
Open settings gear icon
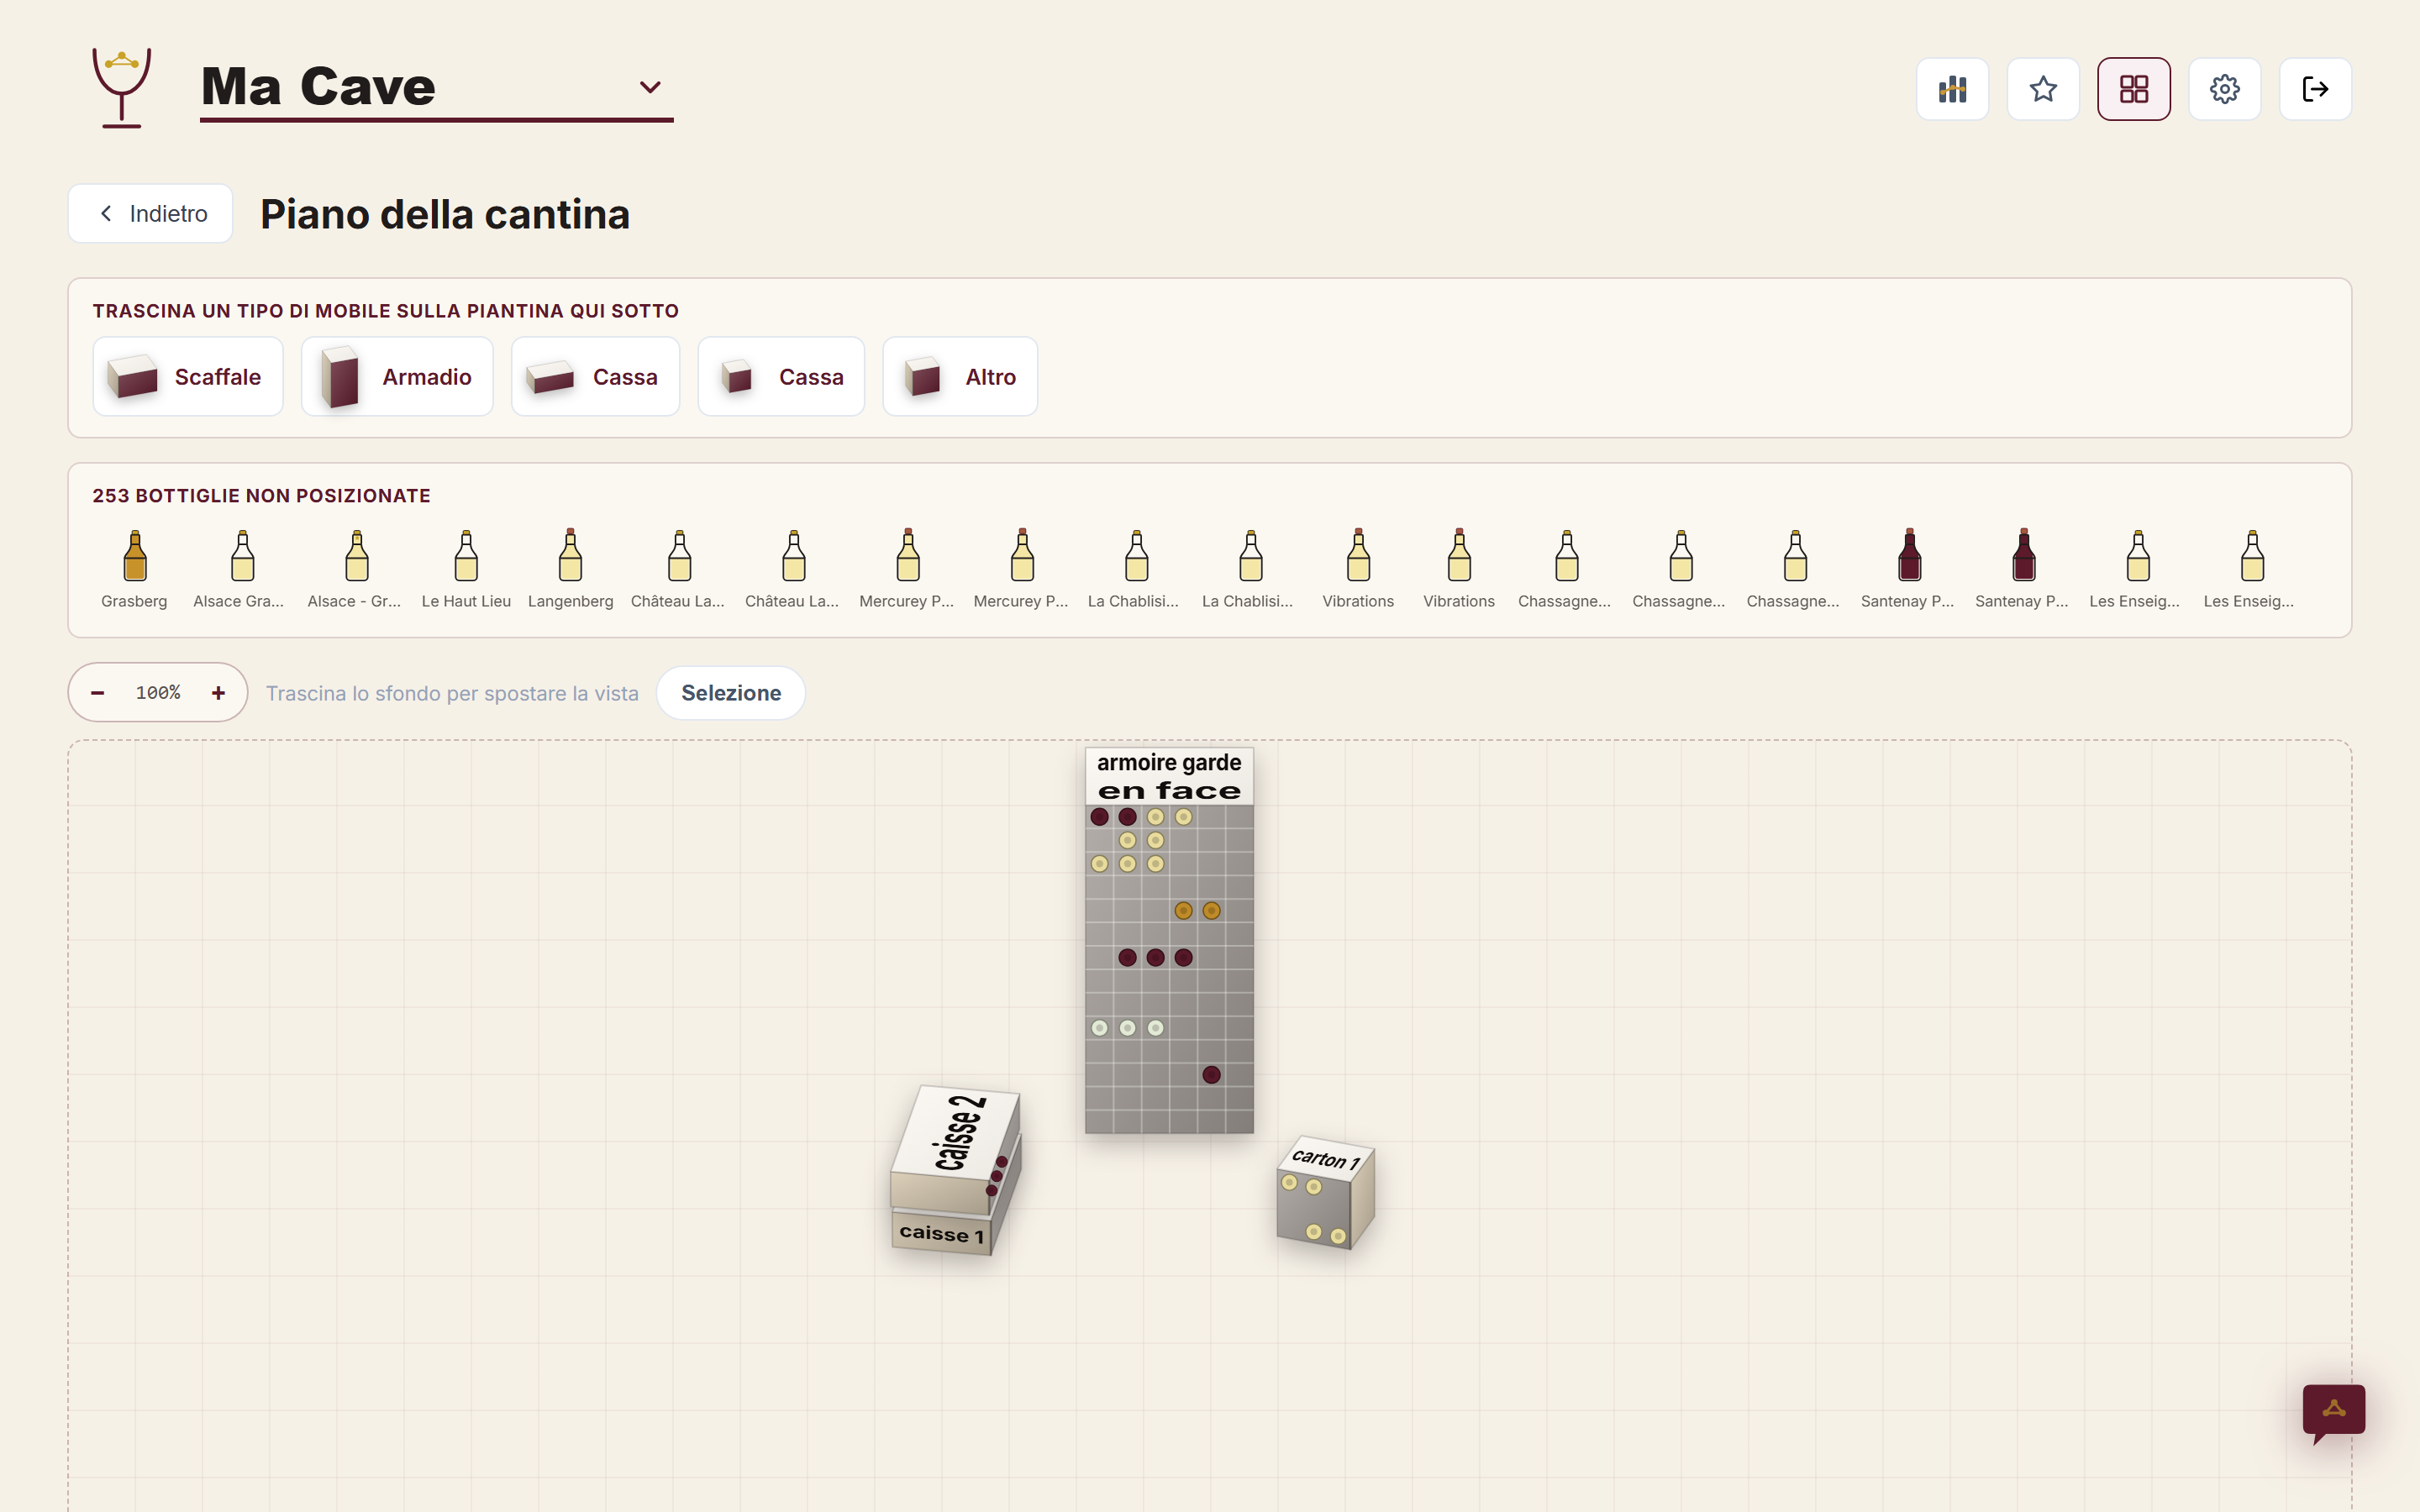coord(2224,89)
